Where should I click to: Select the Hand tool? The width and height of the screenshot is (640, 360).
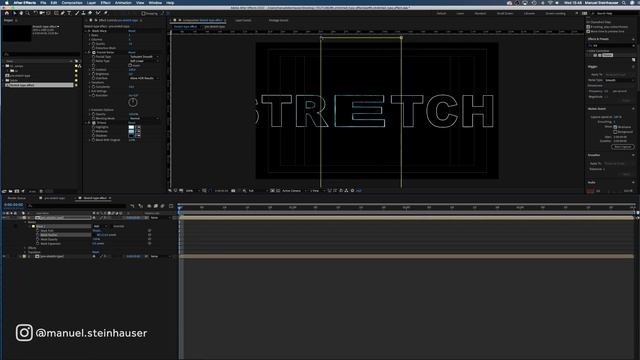tap(21, 13)
